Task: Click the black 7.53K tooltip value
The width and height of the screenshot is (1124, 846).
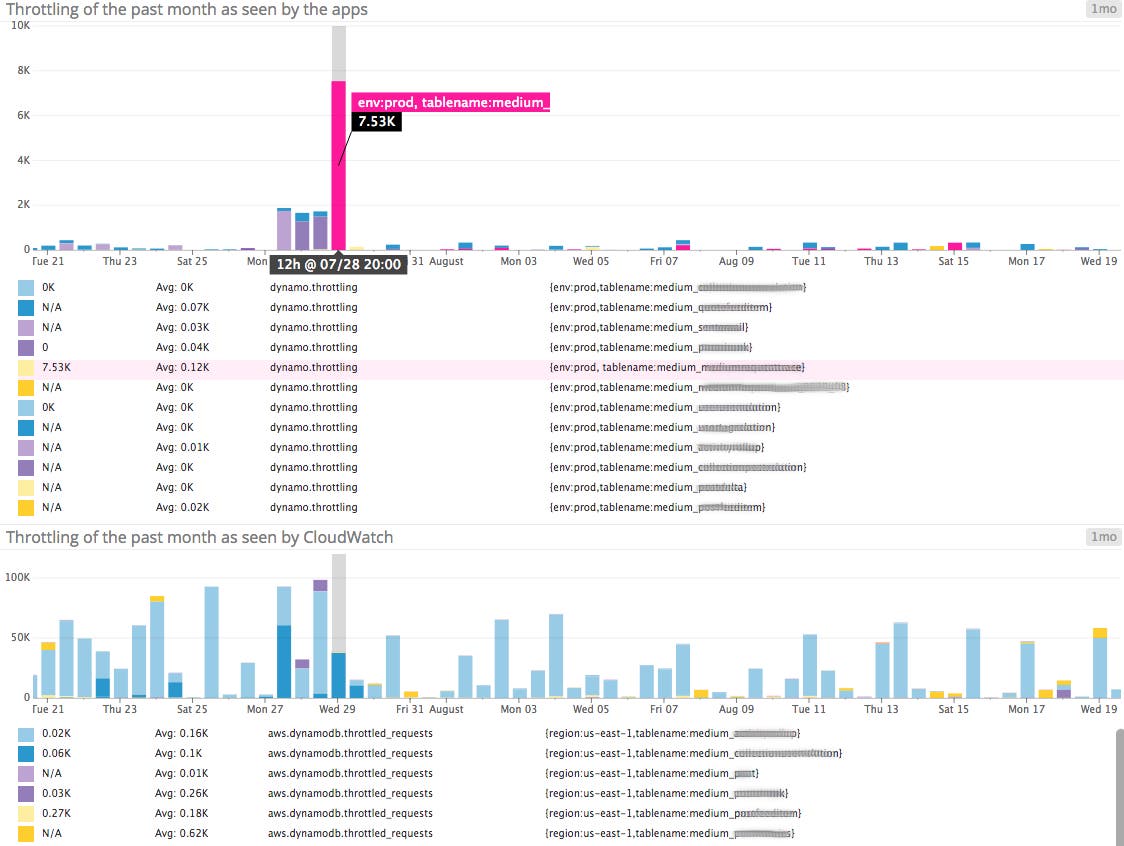Action: [375, 122]
